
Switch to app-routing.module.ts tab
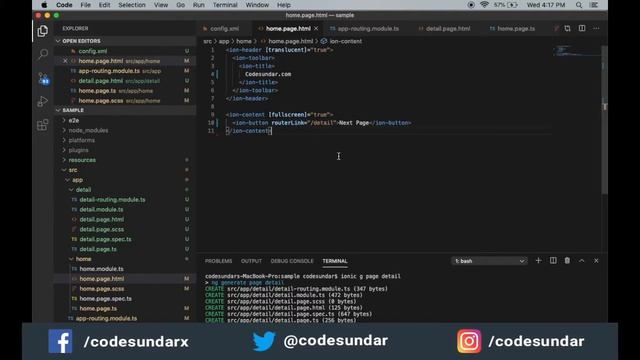(x=368, y=29)
